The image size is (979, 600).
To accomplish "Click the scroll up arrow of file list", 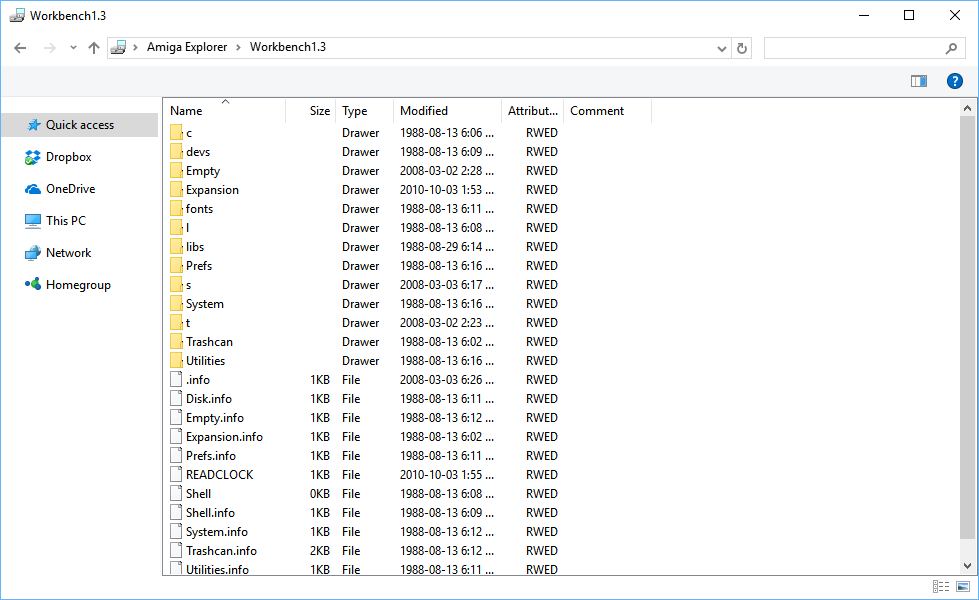I will tap(967, 109).
